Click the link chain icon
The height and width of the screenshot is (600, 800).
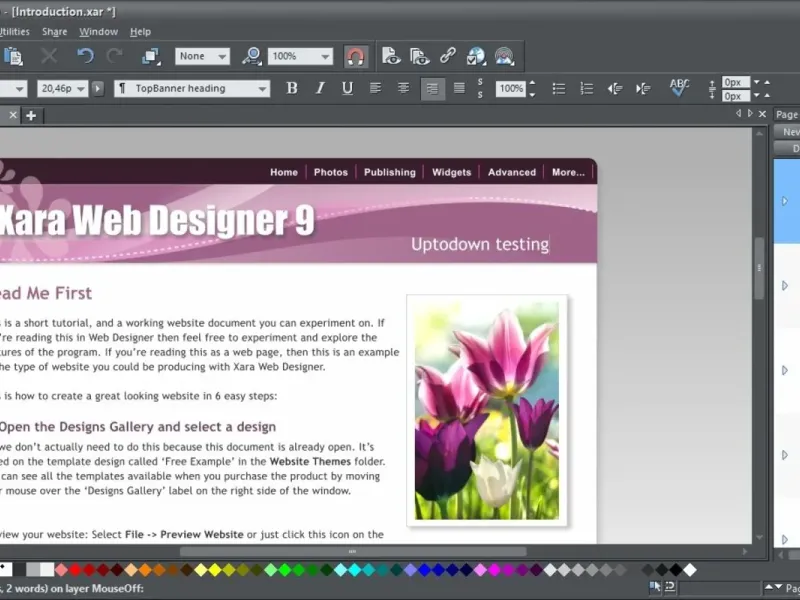[x=448, y=56]
